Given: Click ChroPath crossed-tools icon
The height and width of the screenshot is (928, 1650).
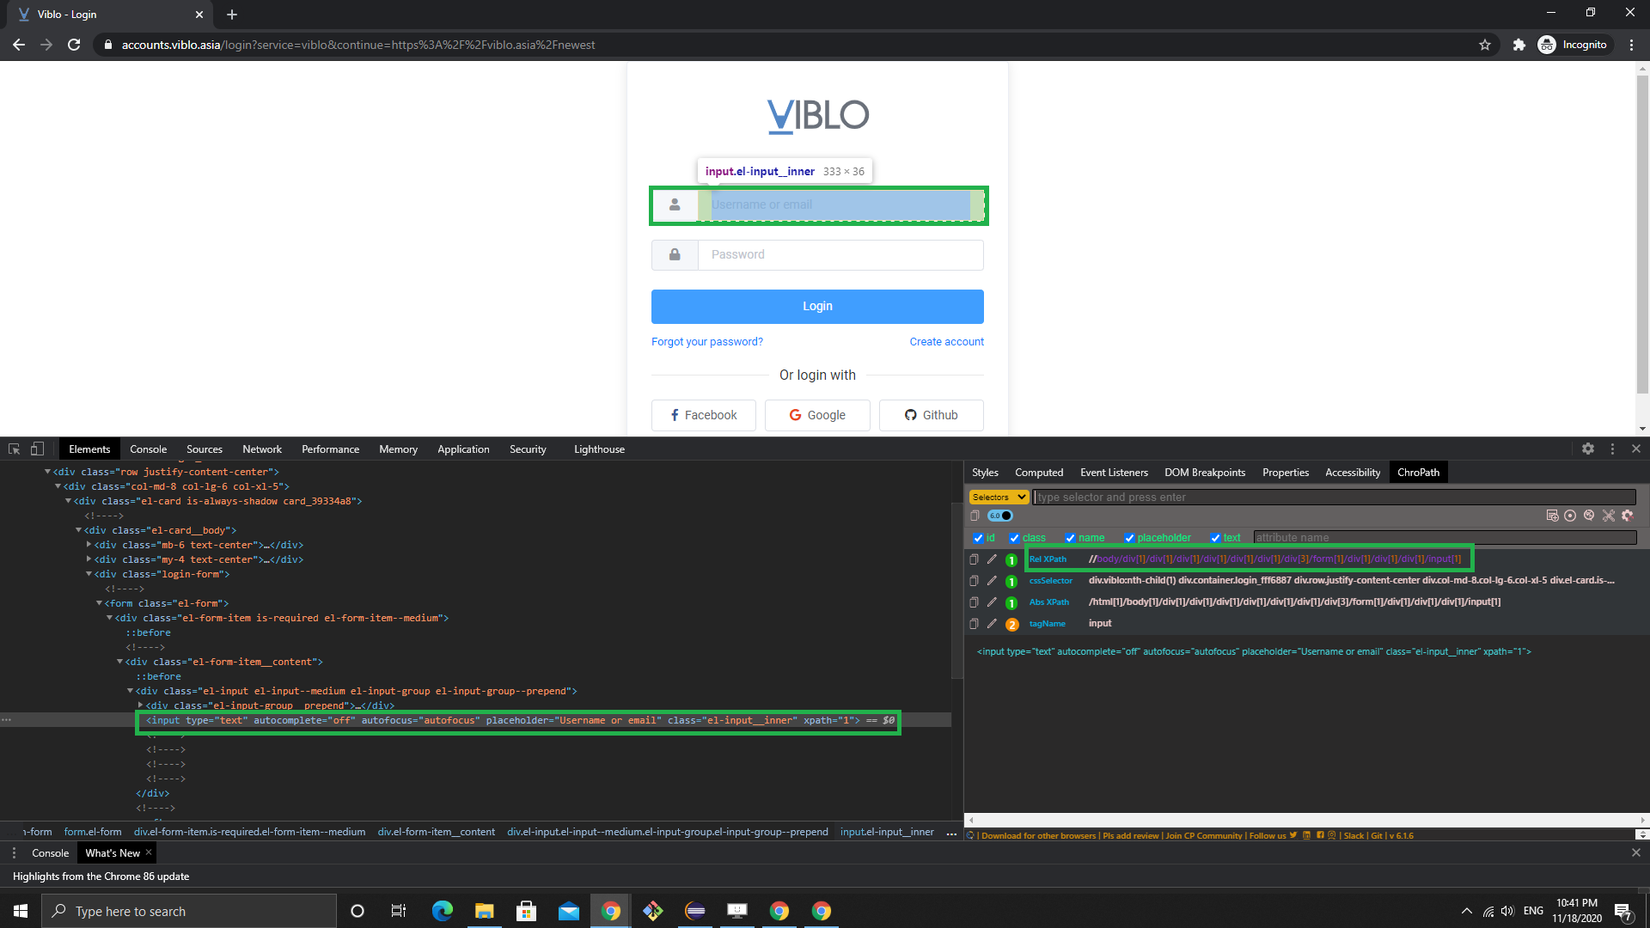Looking at the screenshot, I should [x=1608, y=516].
